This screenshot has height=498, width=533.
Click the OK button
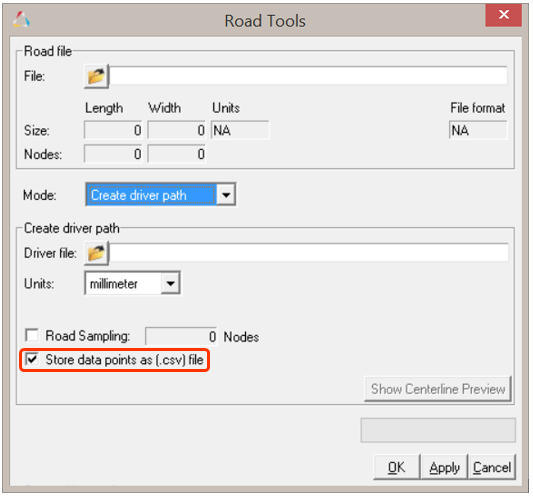(397, 467)
